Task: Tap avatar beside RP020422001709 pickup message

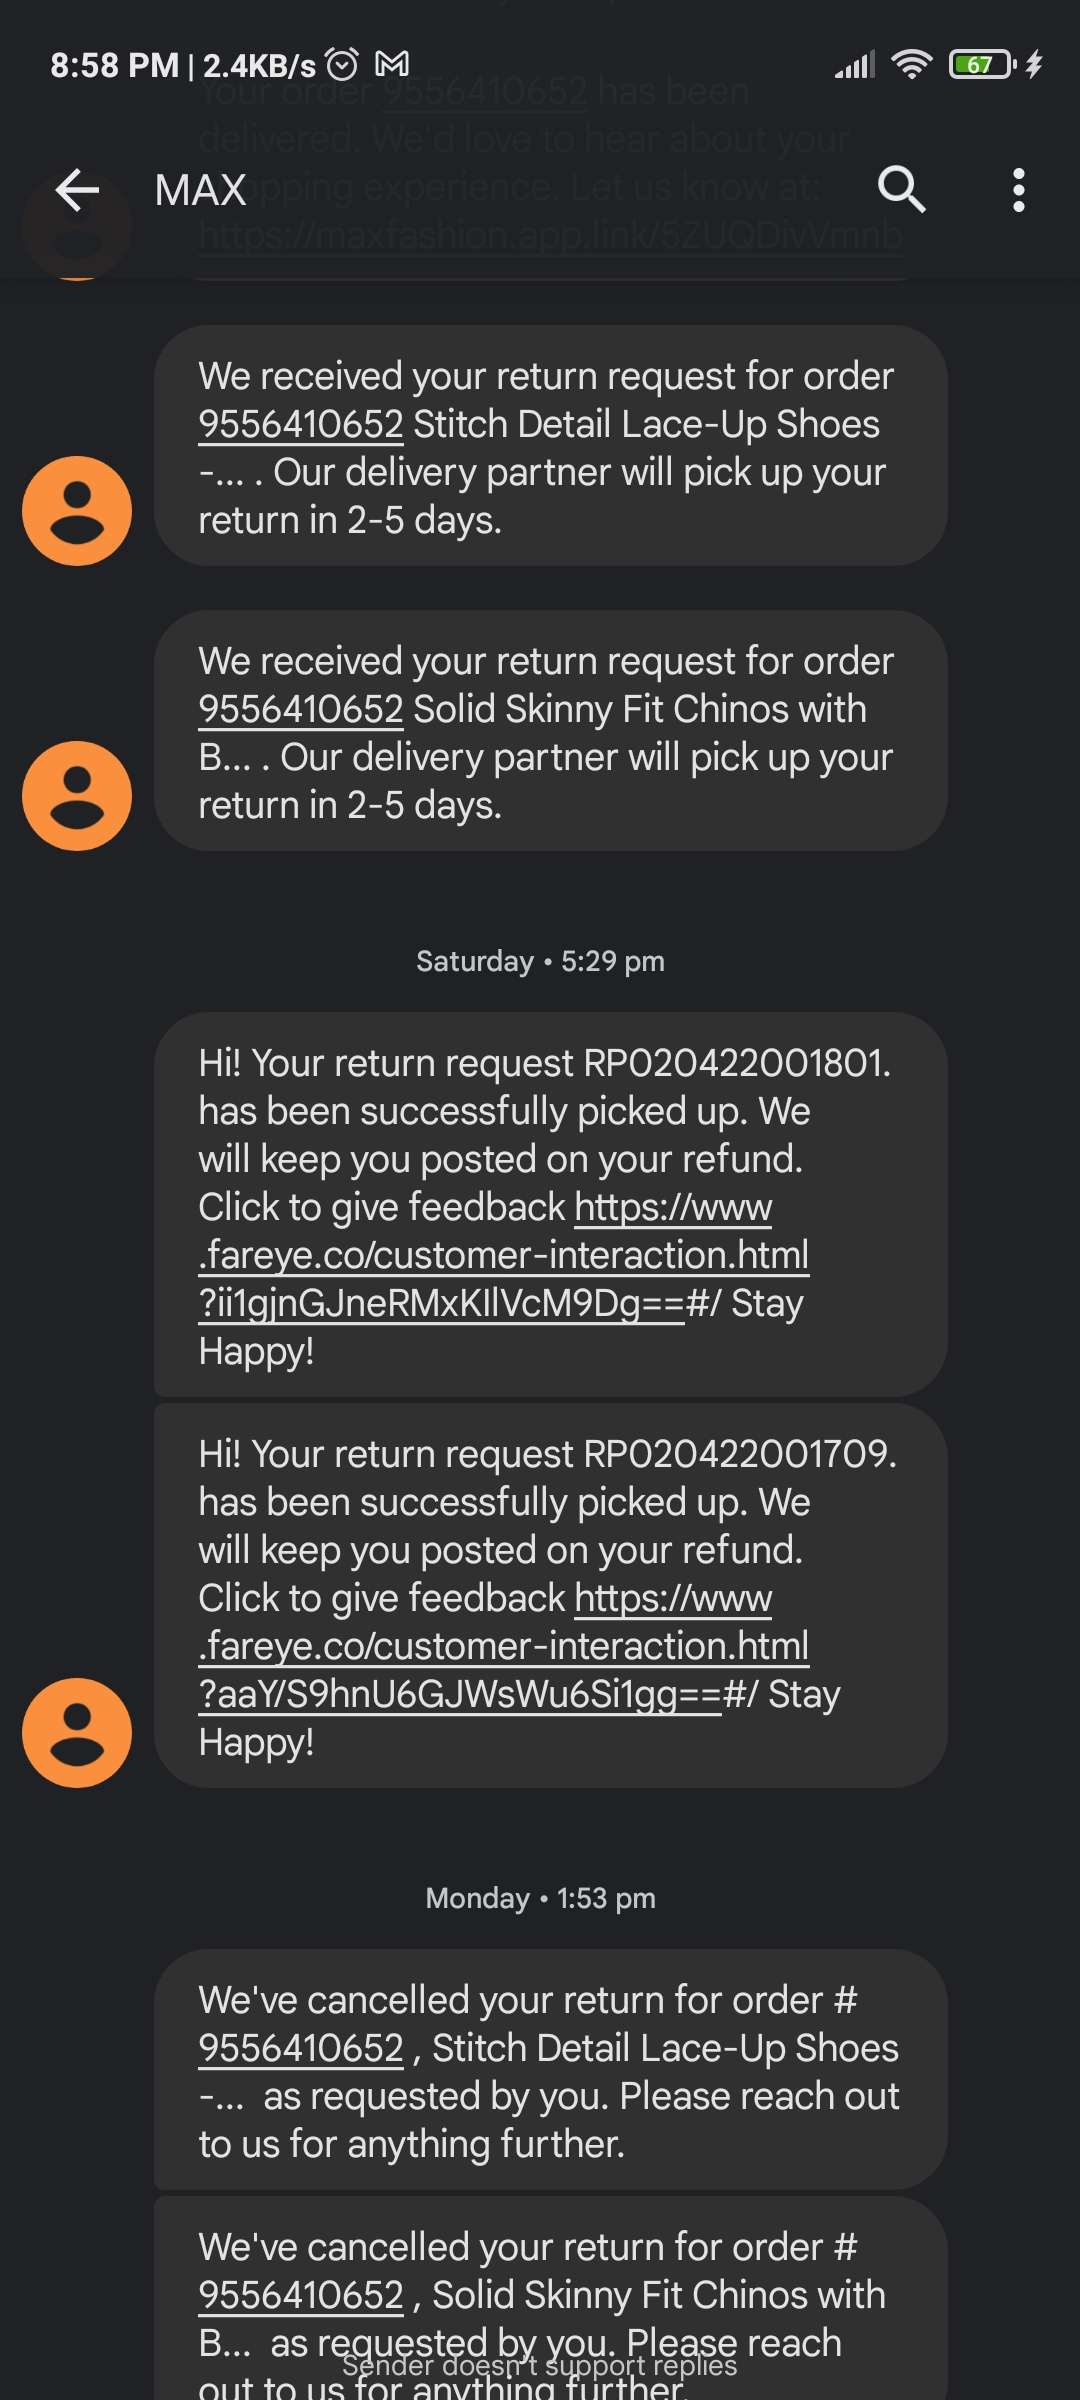Action: (77, 1733)
